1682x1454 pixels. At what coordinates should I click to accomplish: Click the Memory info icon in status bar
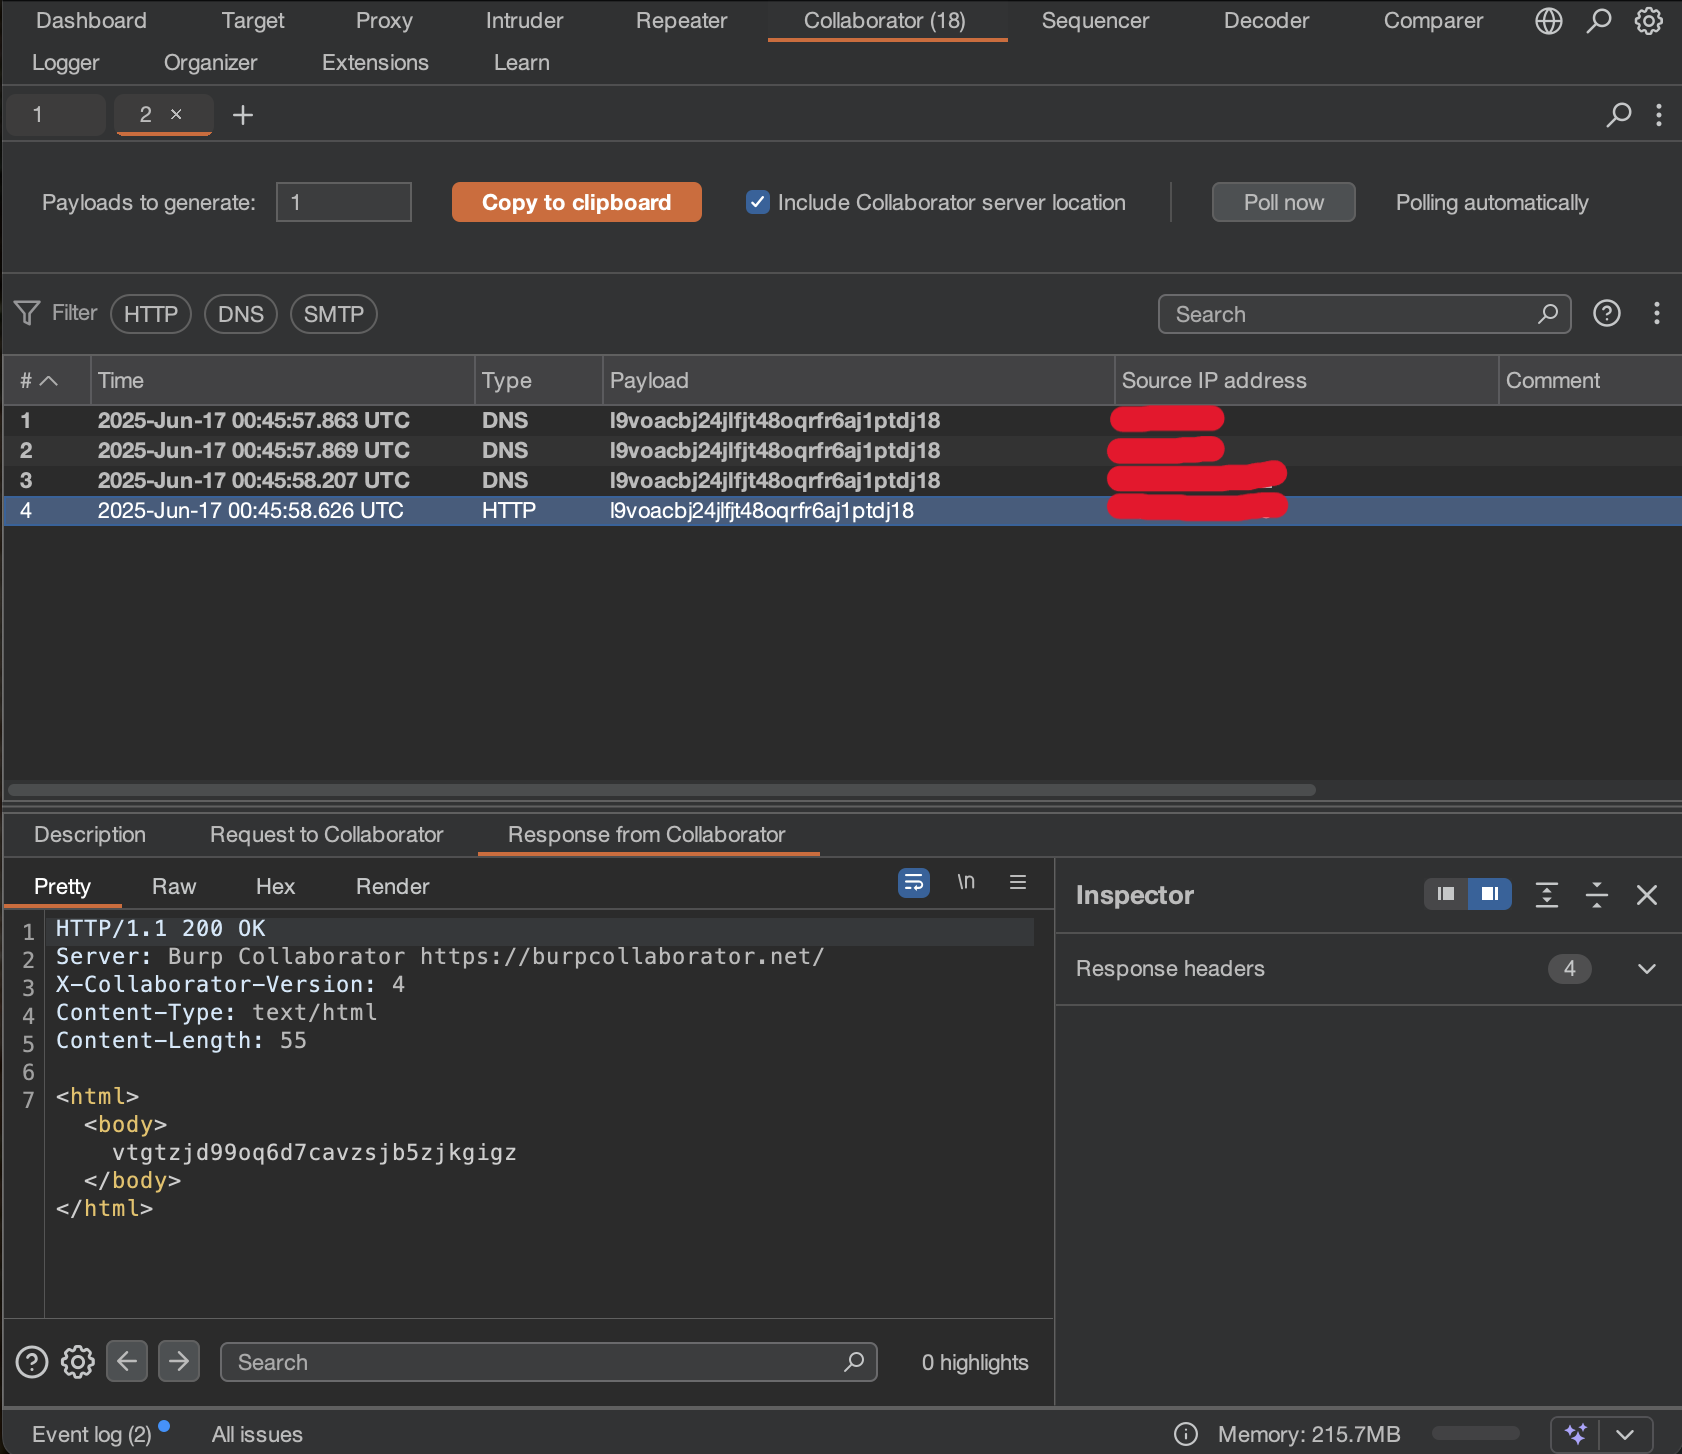click(x=1186, y=1434)
